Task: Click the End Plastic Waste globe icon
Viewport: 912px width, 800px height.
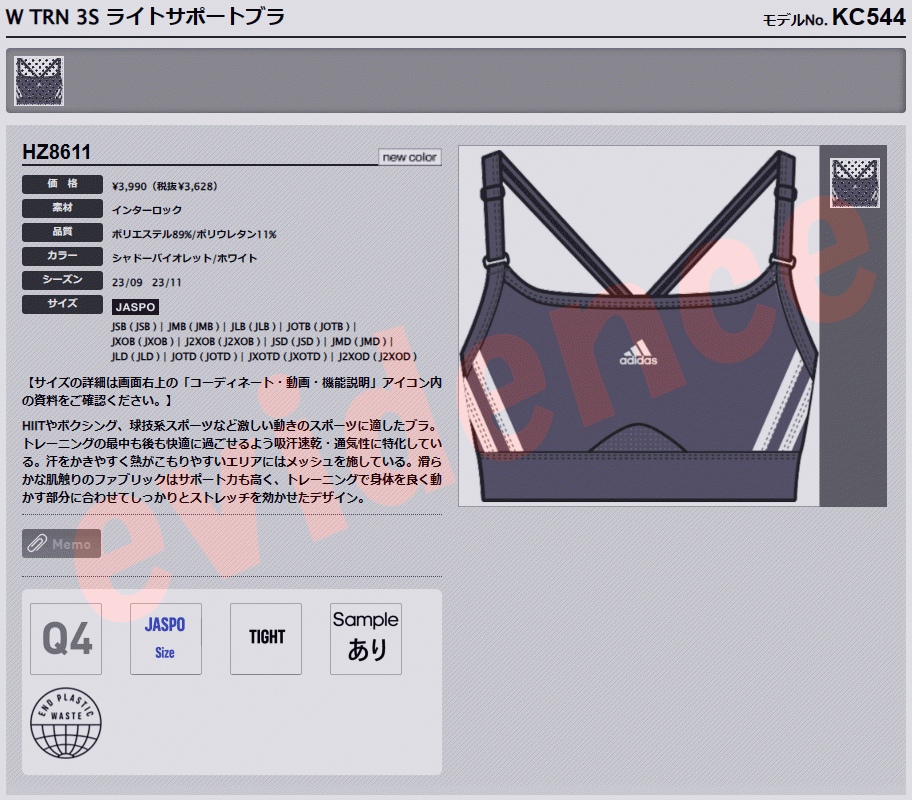Action: pos(66,724)
